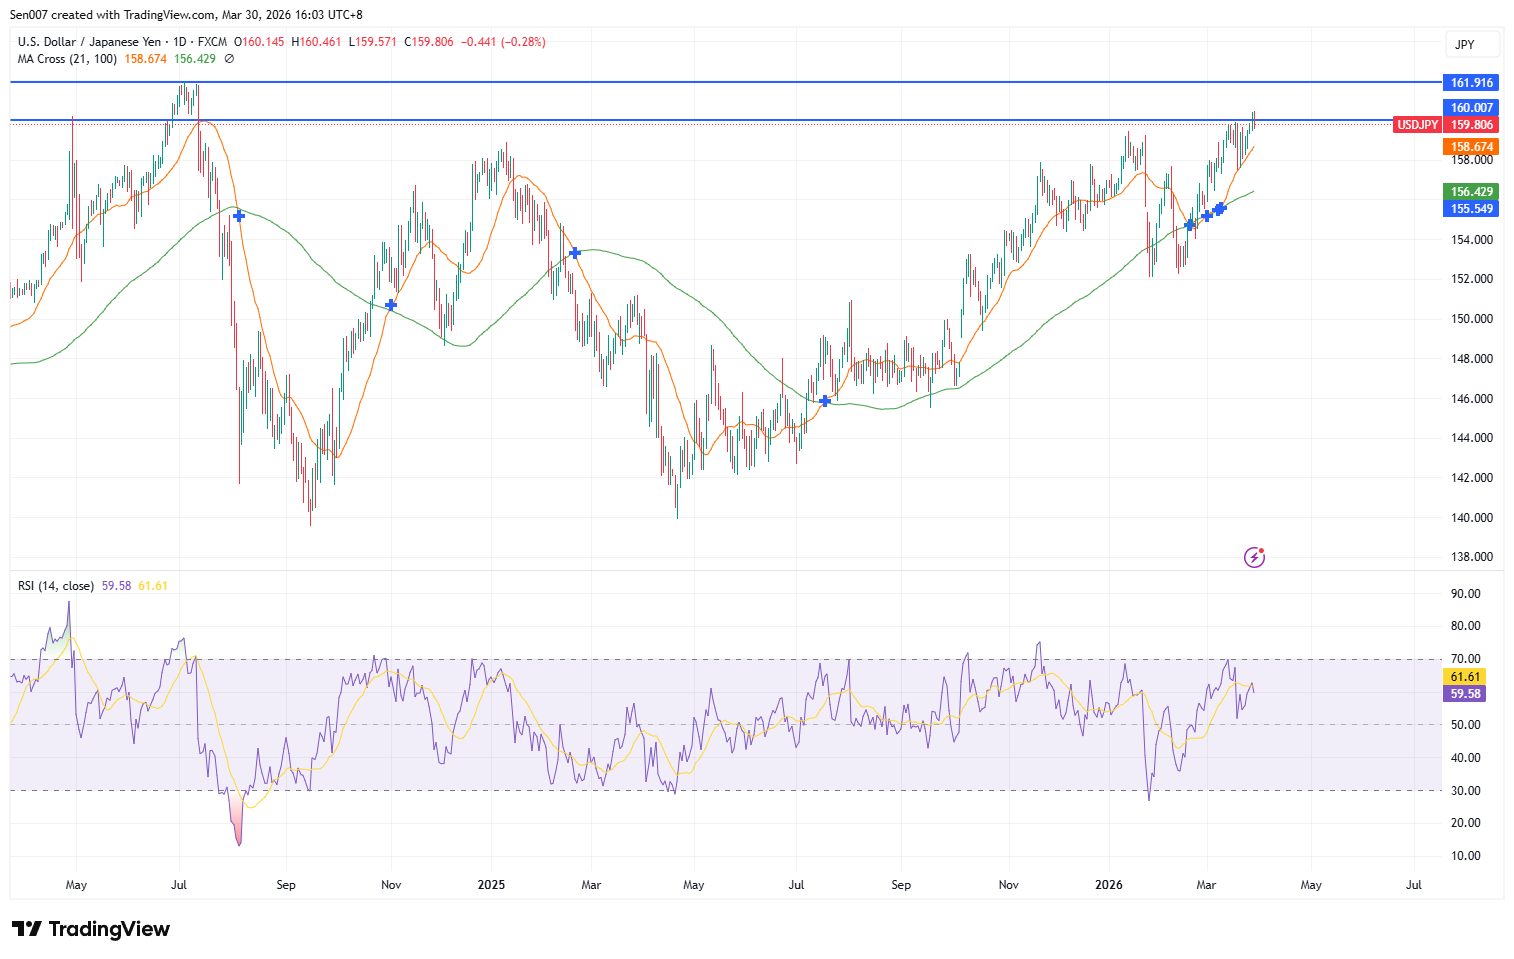Click the purple lightning-bolt alert icon on the chart
1514x959 pixels.
click(x=1255, y=556)
